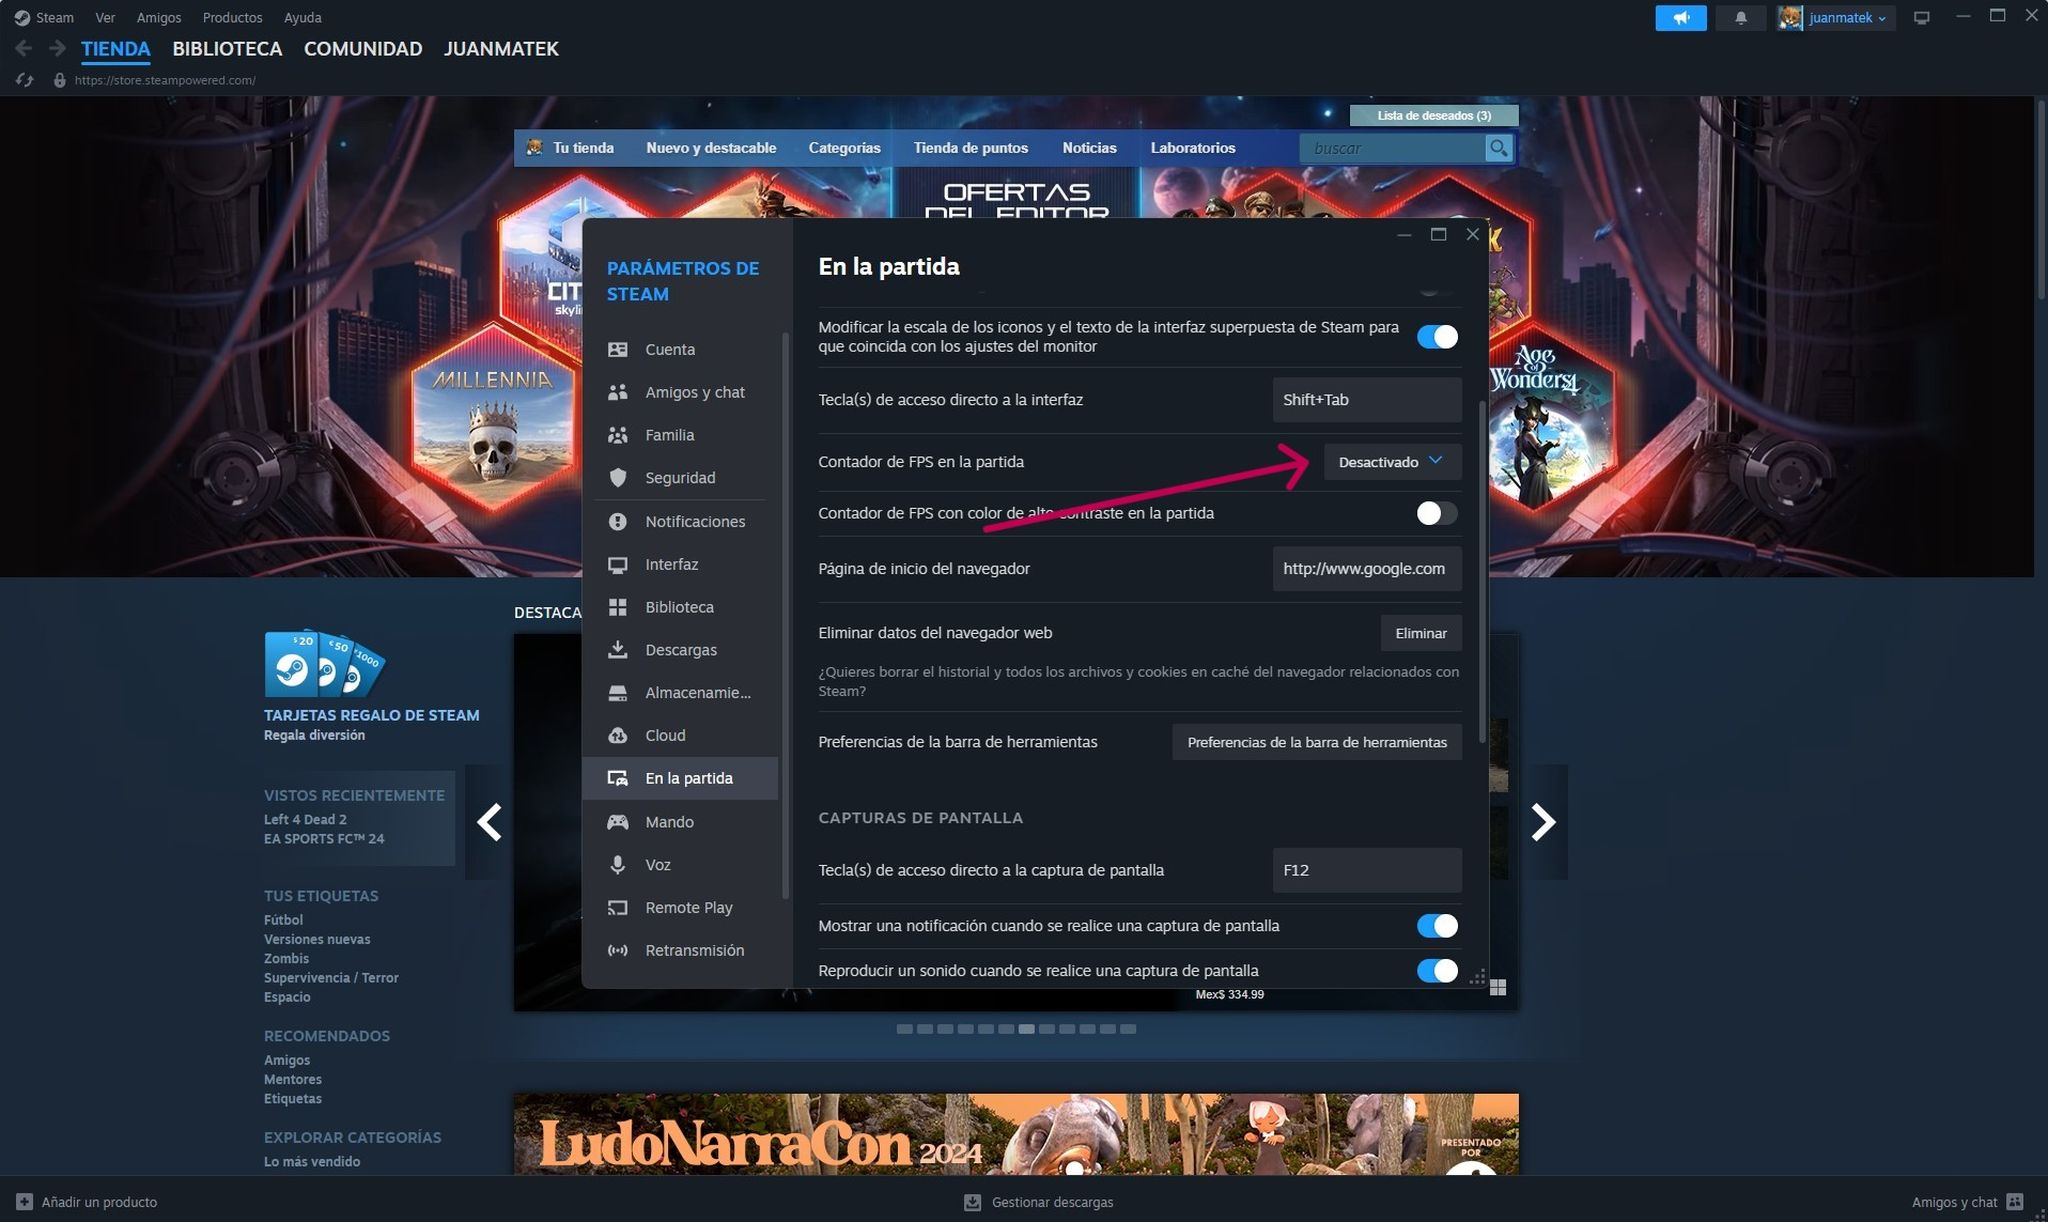Disable the screenshot notification toggle
The height and width of the screenshot is (1222, 2048).
[1437, 926]
